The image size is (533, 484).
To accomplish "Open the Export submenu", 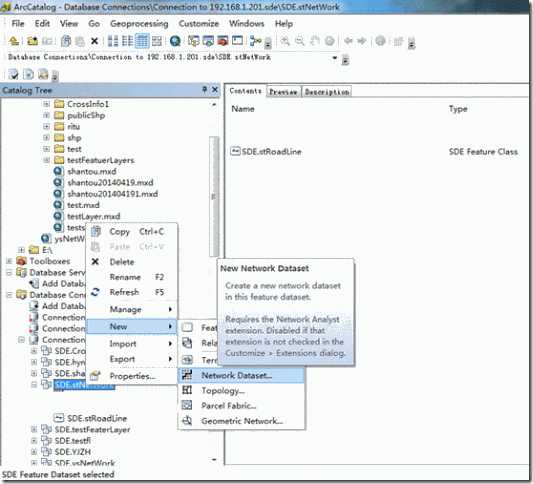I will (132, 359).
